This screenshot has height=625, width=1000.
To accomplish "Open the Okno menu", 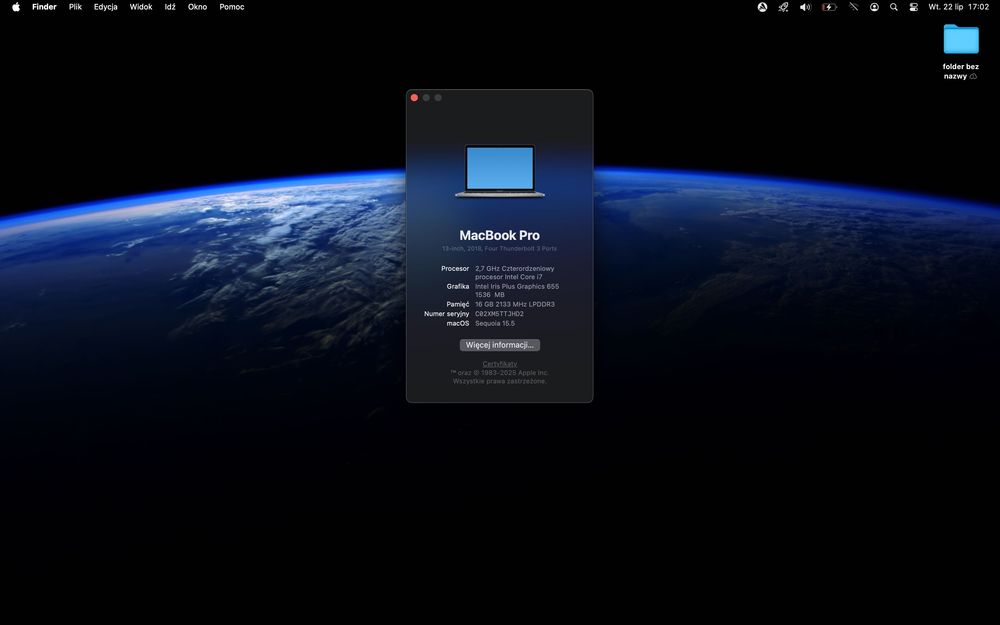I will [197, 7].
